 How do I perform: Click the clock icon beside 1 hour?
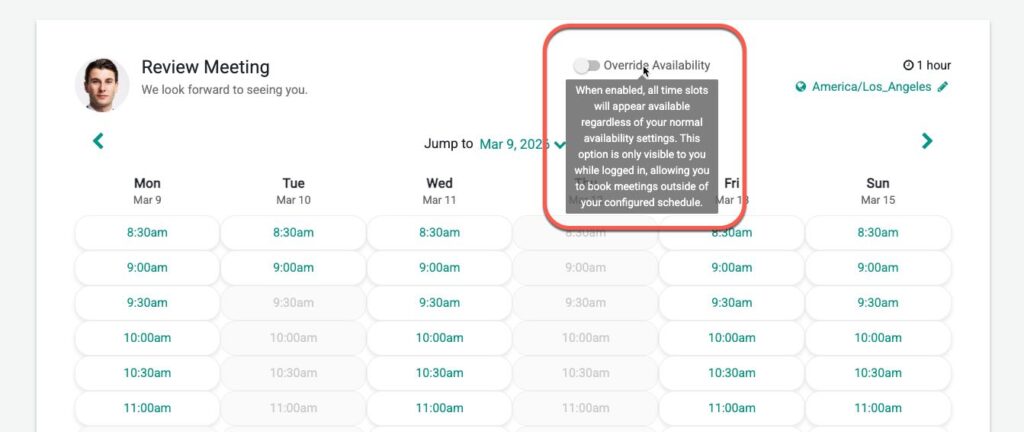coord(908,65)
